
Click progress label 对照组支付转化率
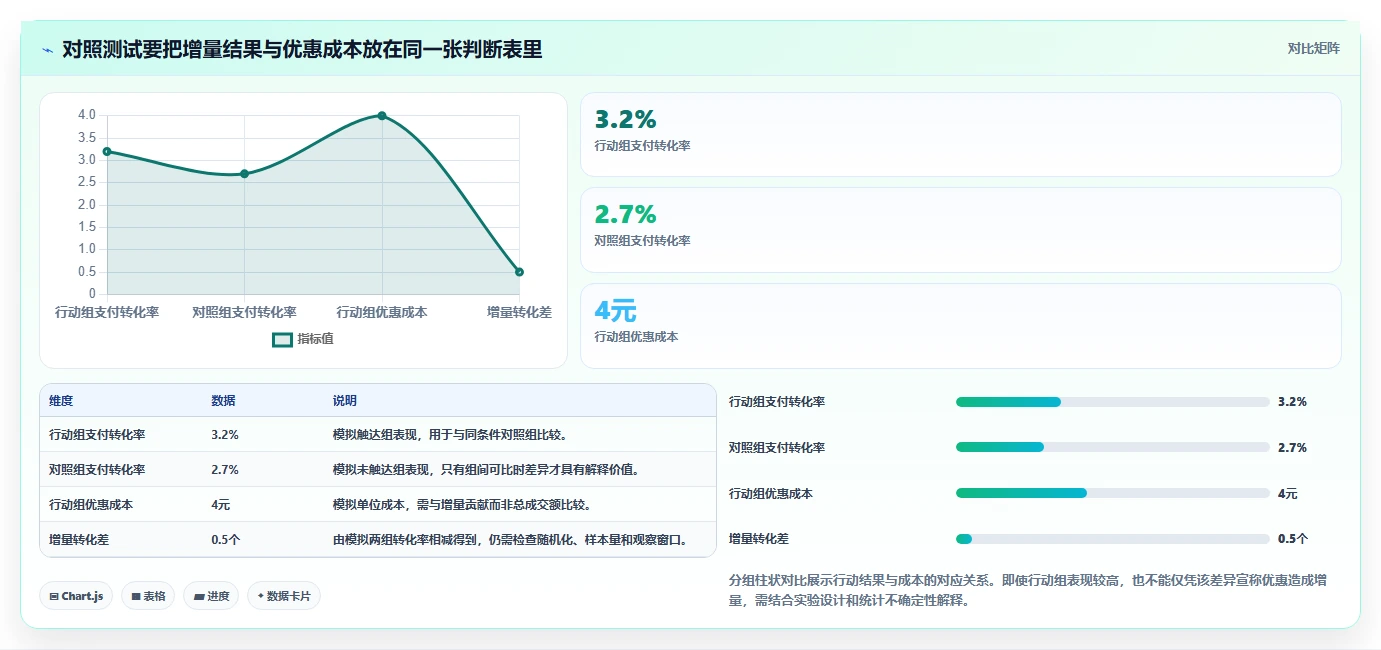tap(777, 448)
